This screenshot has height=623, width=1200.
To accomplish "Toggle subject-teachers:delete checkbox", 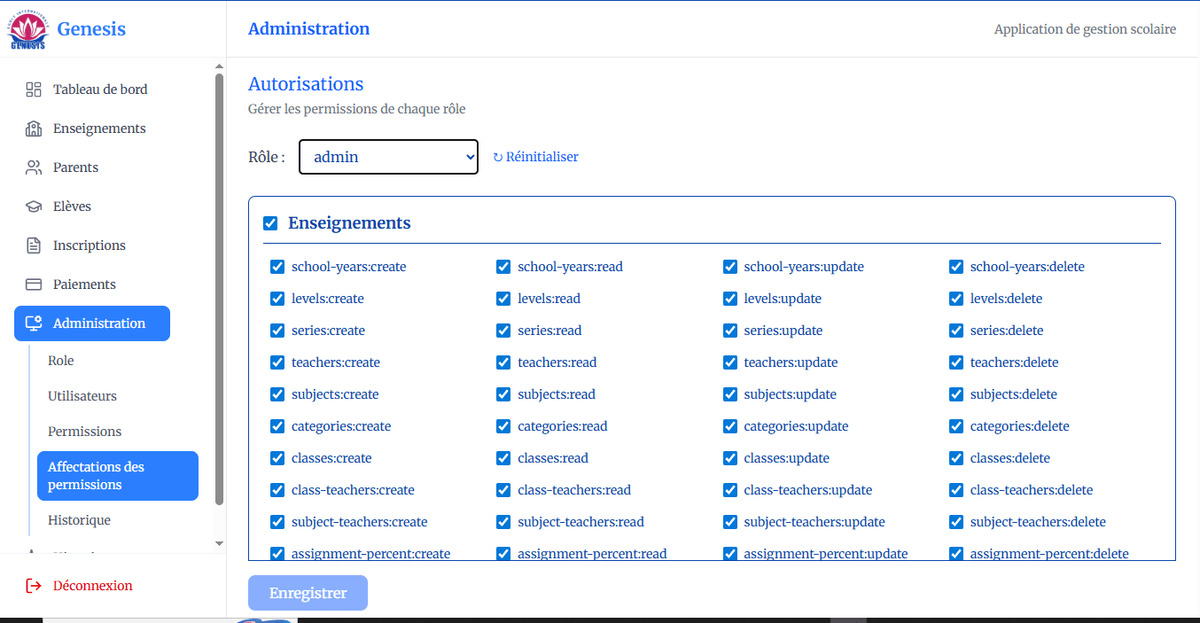I will pyautogui.click(x=956, y=522).
